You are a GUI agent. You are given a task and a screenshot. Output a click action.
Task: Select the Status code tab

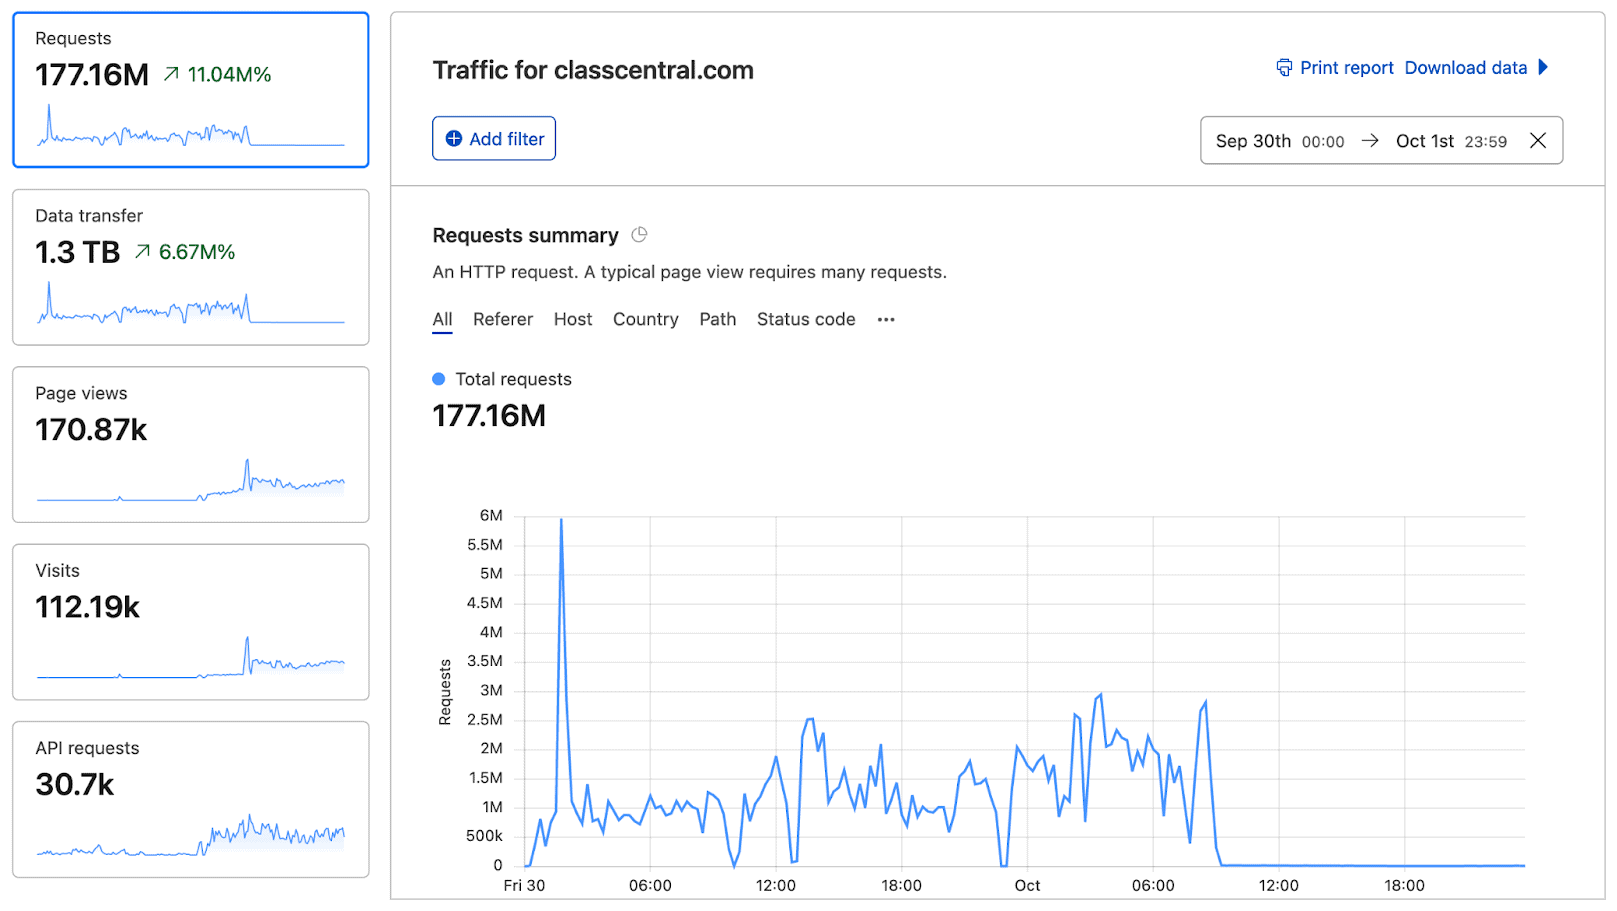[x=805, y=320]
